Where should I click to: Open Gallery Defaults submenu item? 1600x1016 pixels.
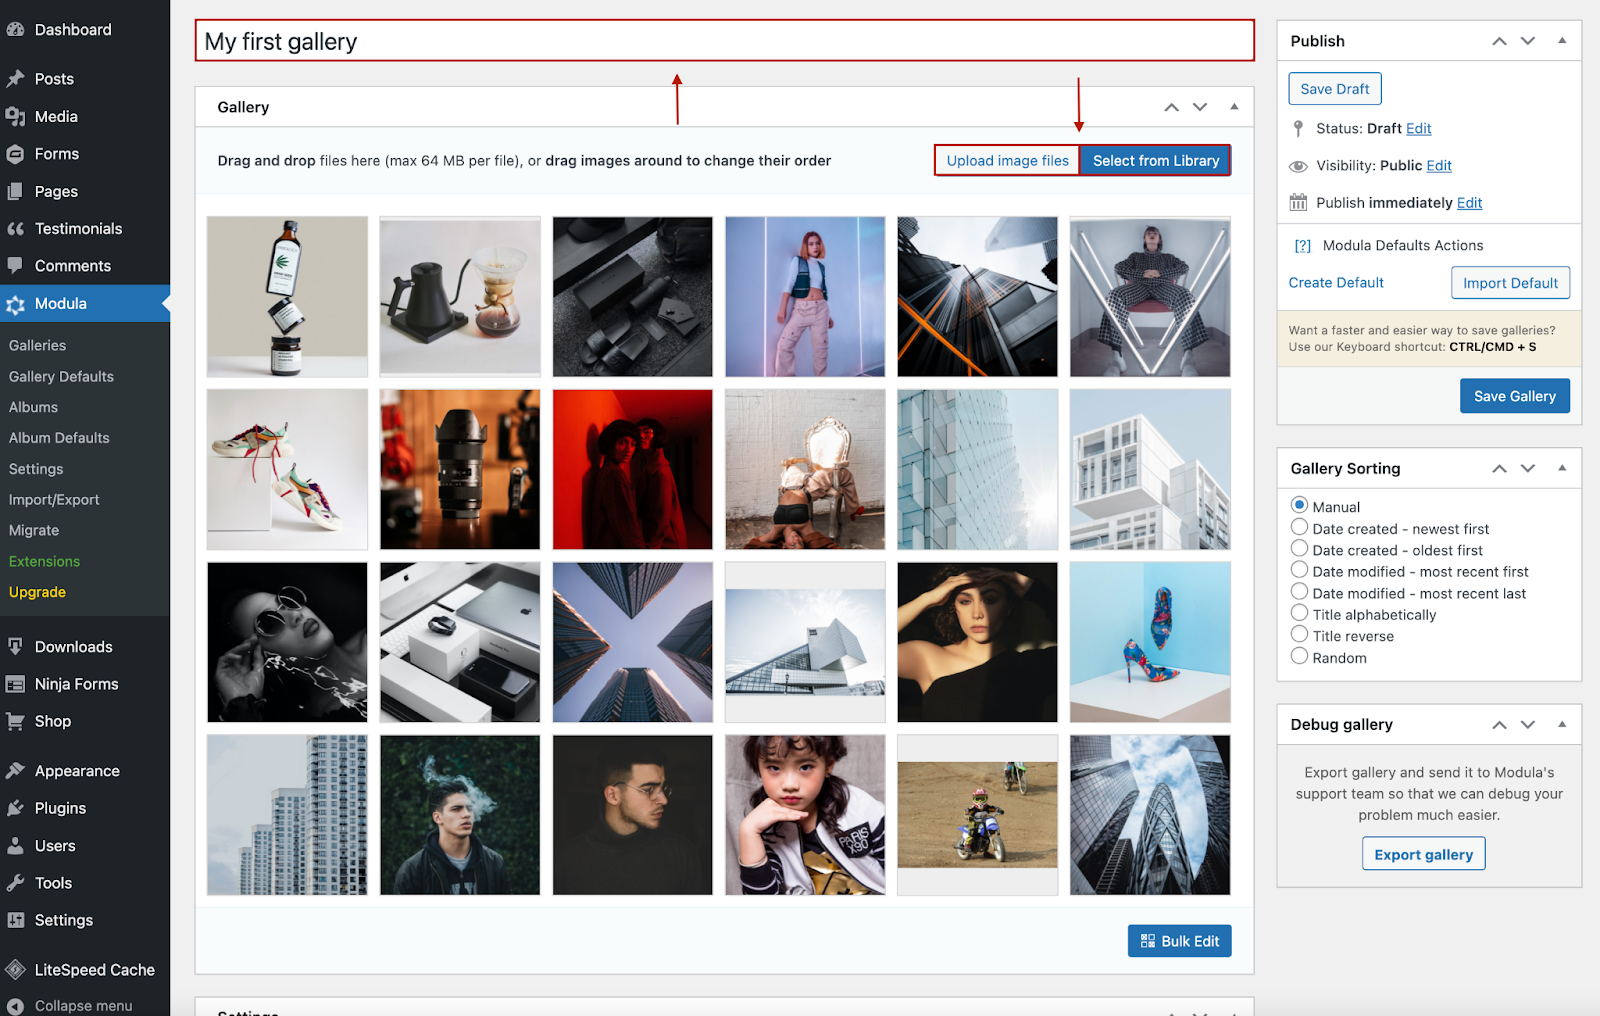(62, 377)
